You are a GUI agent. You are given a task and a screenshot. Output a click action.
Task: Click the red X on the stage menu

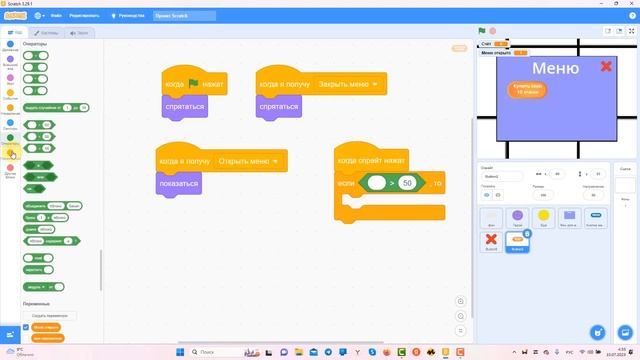click(606, 66)
